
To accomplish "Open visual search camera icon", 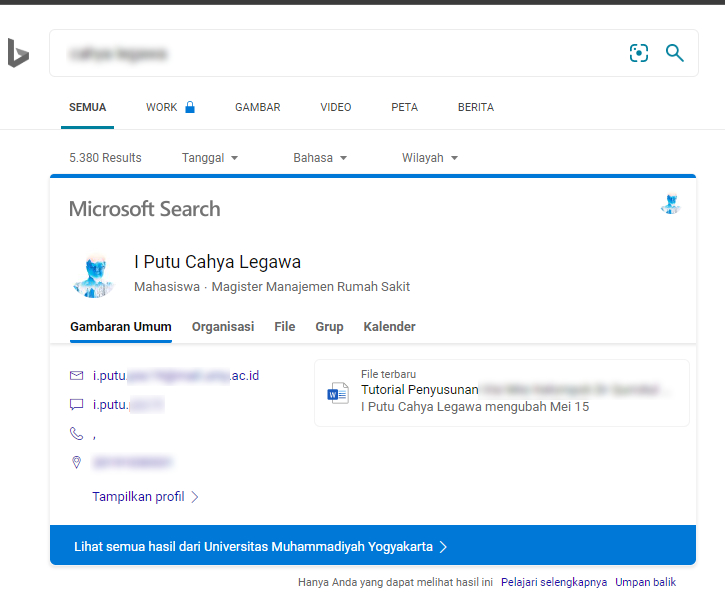I will tap(639, 53).
